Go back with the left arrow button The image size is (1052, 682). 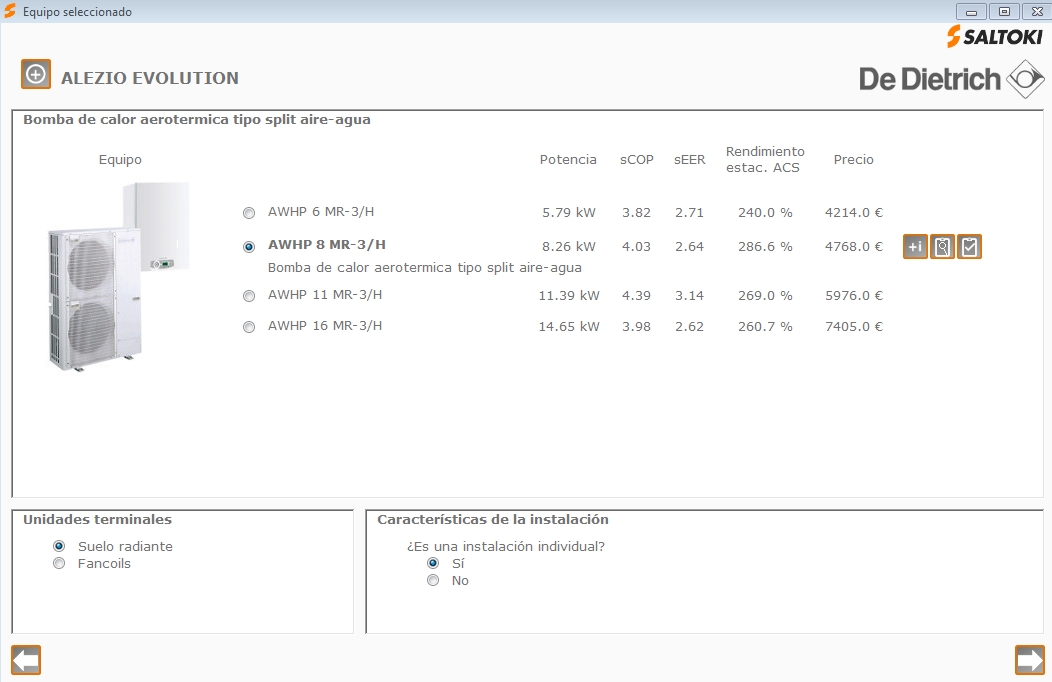[26, 660]
